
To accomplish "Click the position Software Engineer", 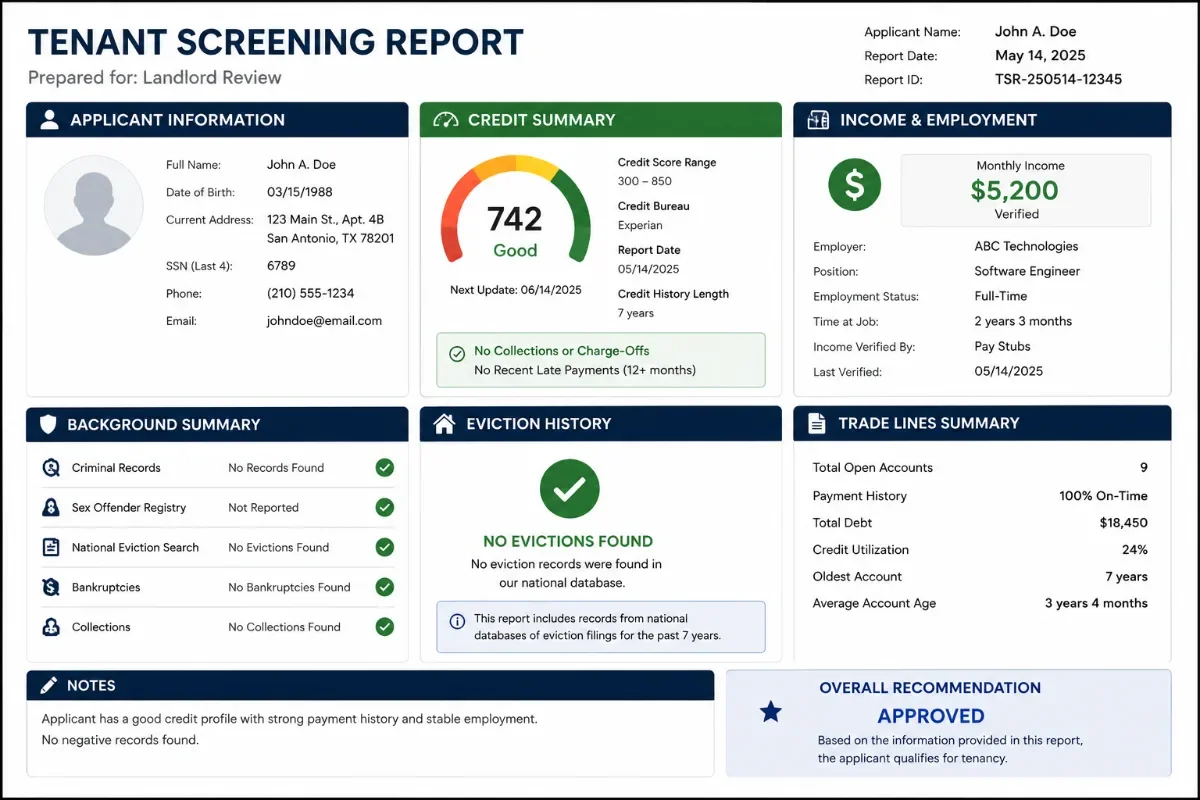I will (x=1027, y=271).
